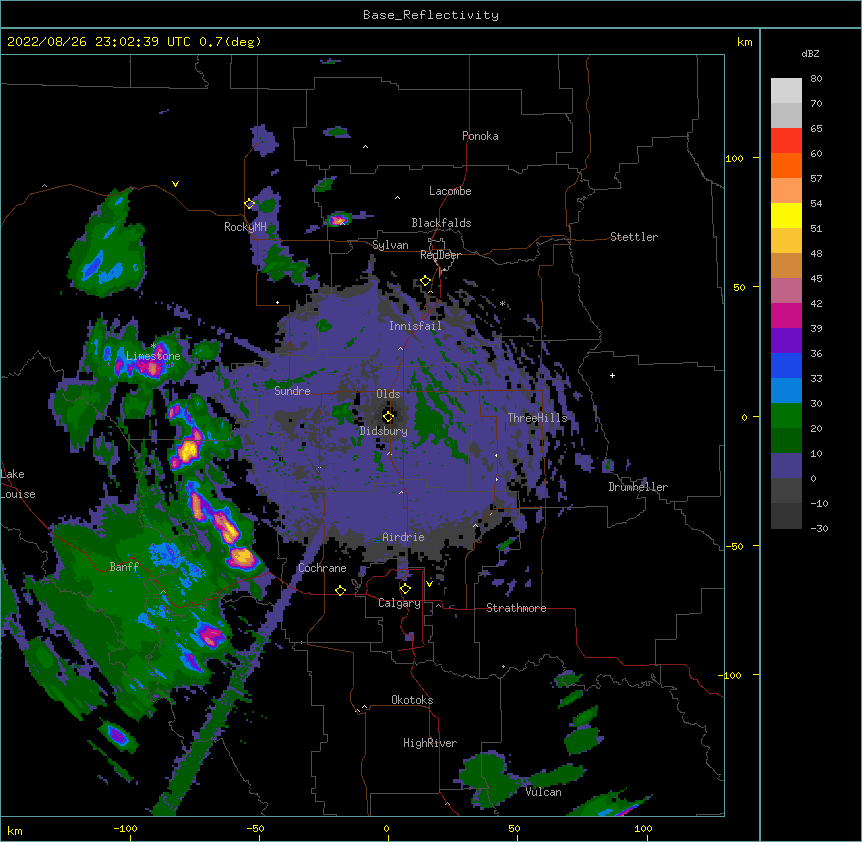
Task: Click the Limestone label
Action: [153, 356]
